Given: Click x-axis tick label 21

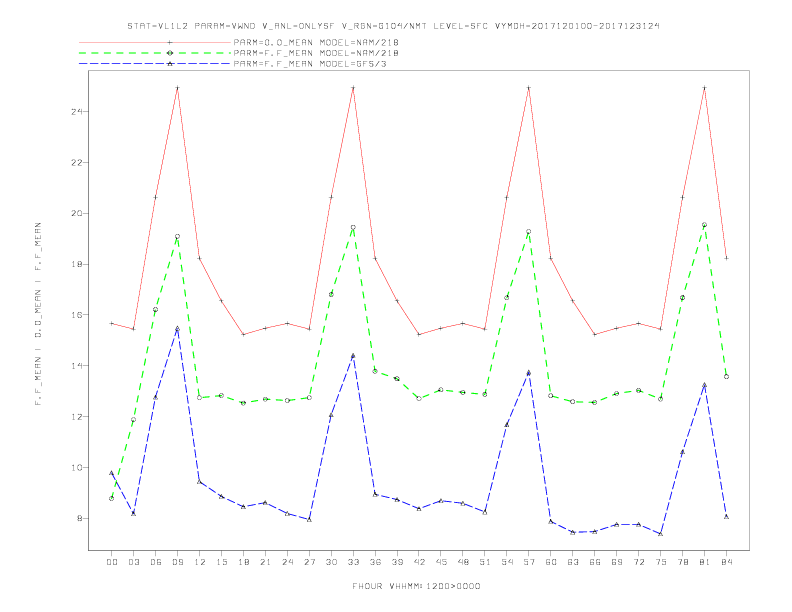Looking at the screenshot, I should (x=265, y=562).
